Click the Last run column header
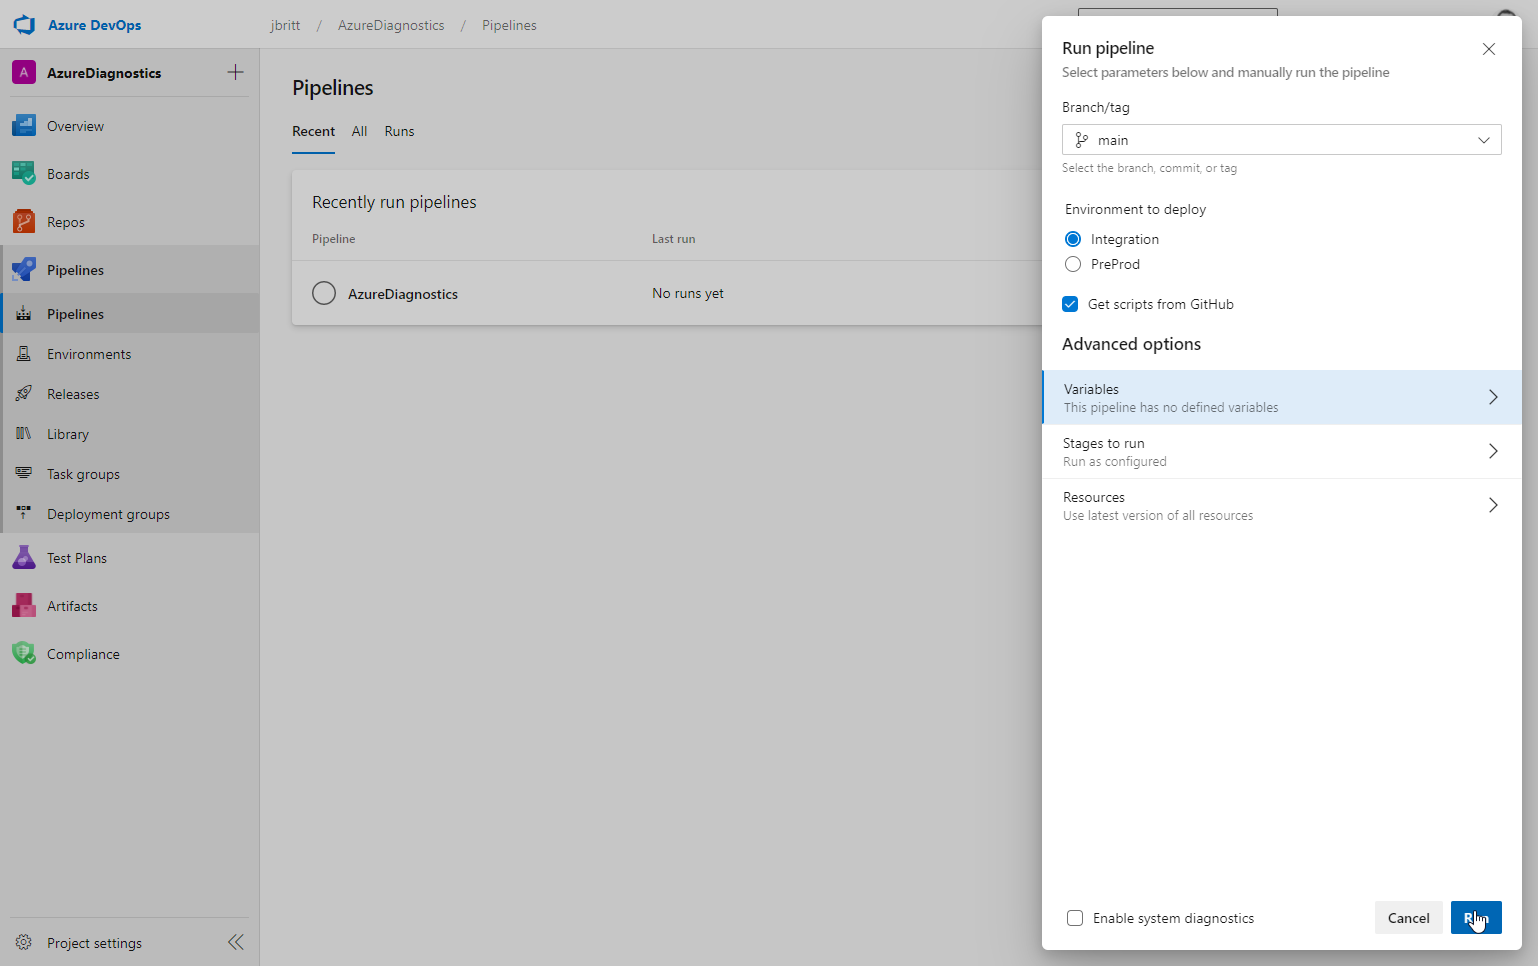 pos(673,239)
